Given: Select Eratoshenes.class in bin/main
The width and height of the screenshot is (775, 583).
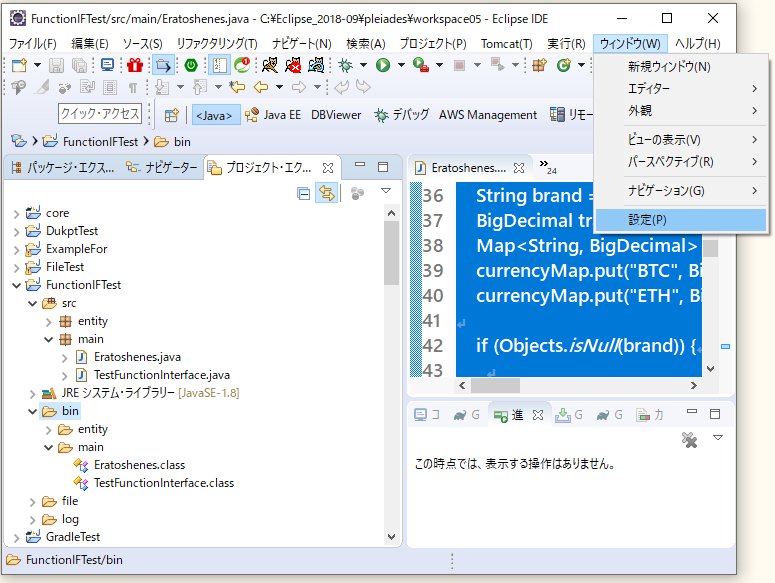Looking at the screenshot, I should (139, 465).
